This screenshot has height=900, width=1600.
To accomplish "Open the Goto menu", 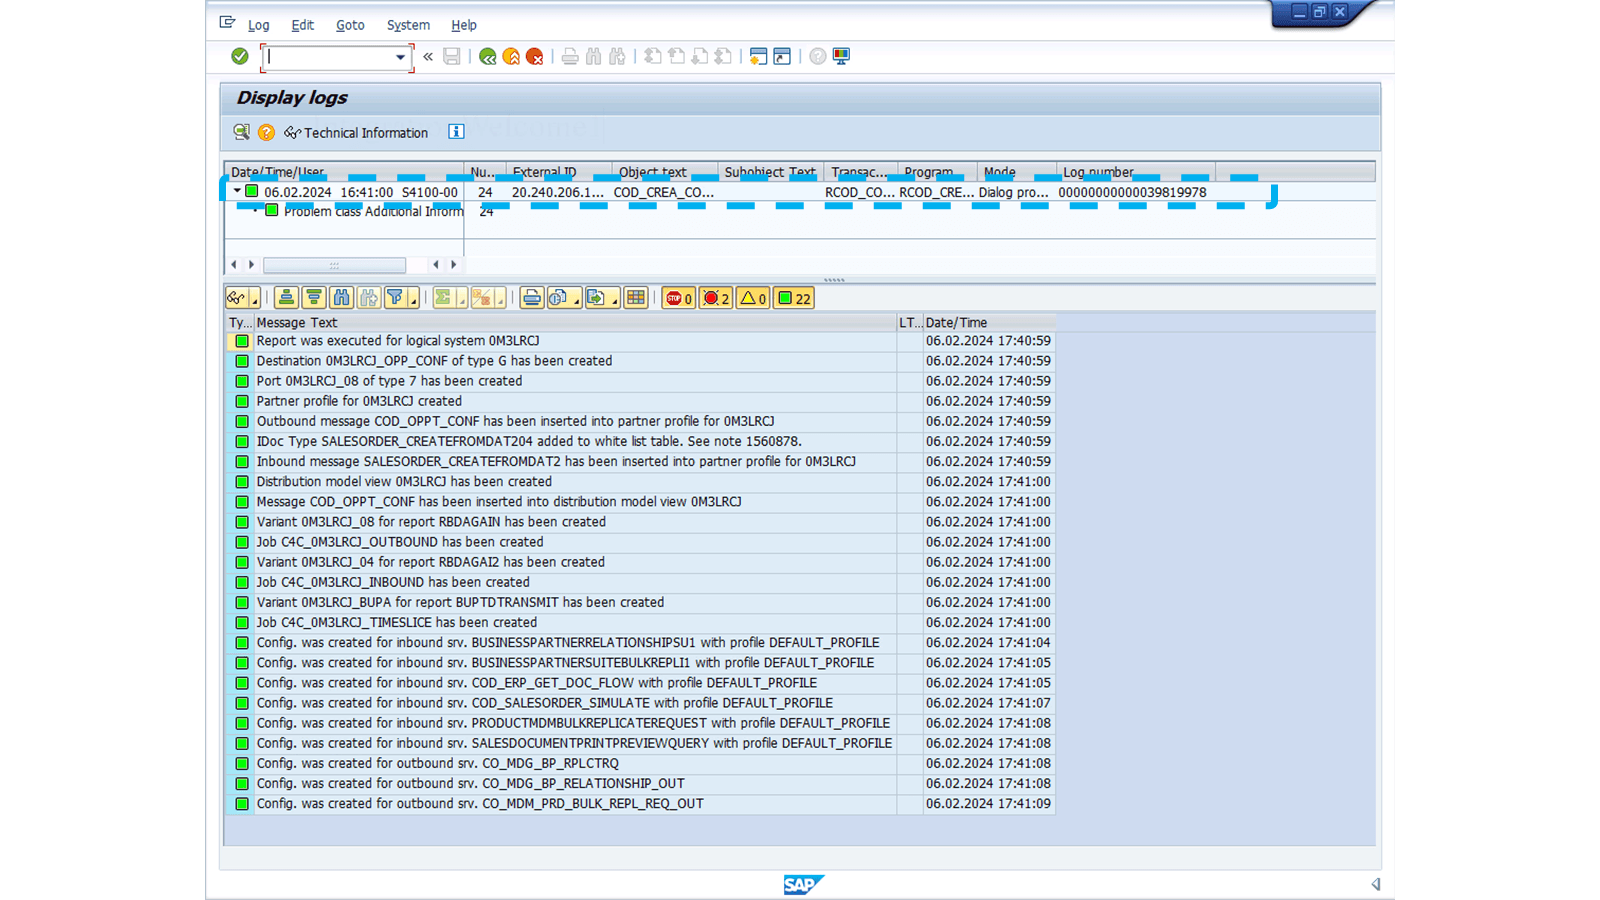I will [350, 25].
